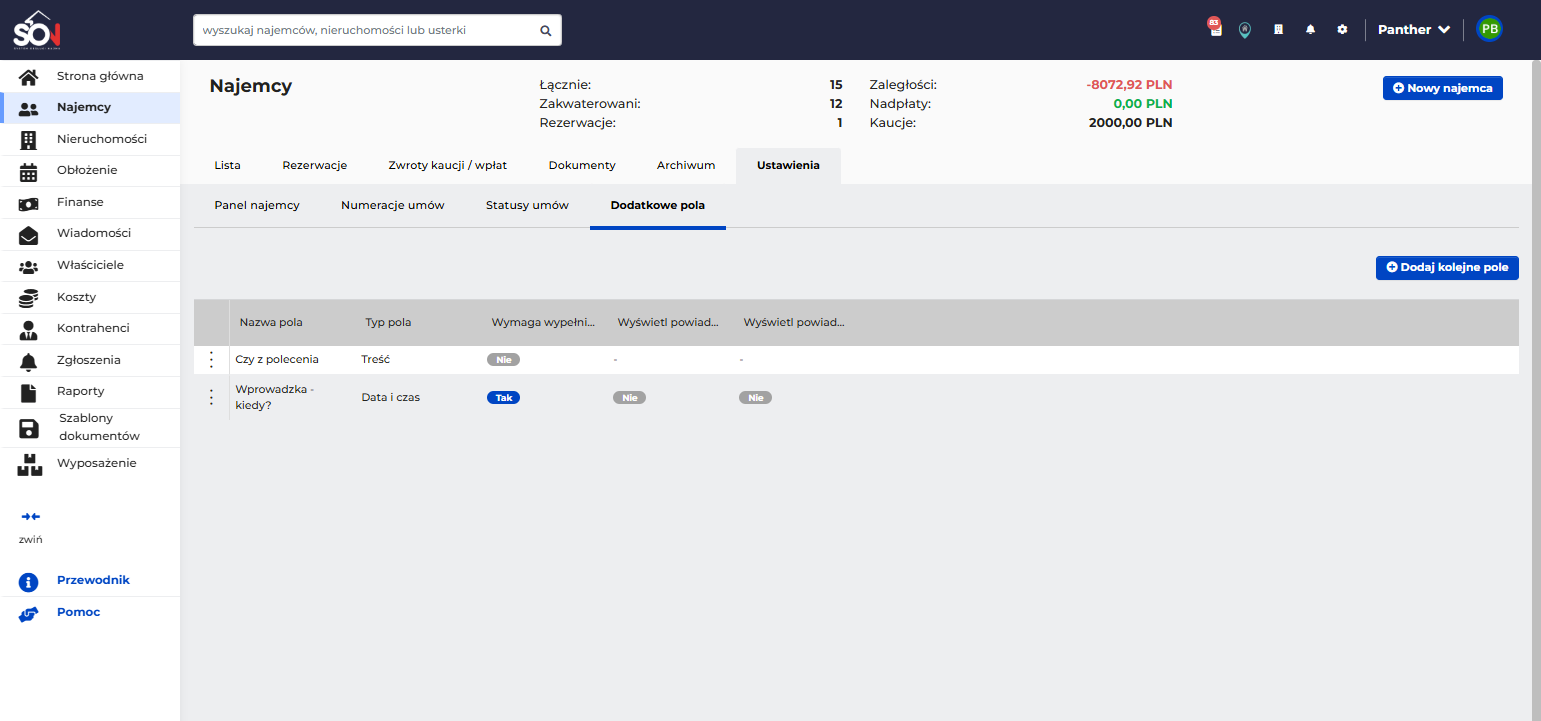Click Data i czas cell

coord(391,397)
